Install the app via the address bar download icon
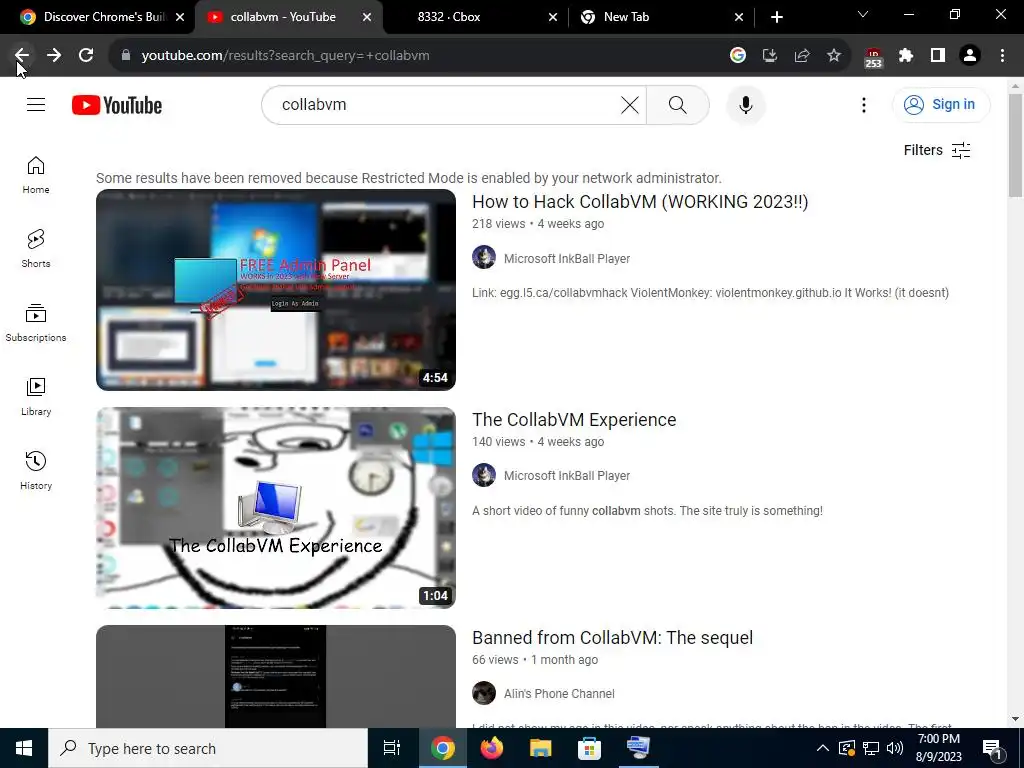 [770, 56]
